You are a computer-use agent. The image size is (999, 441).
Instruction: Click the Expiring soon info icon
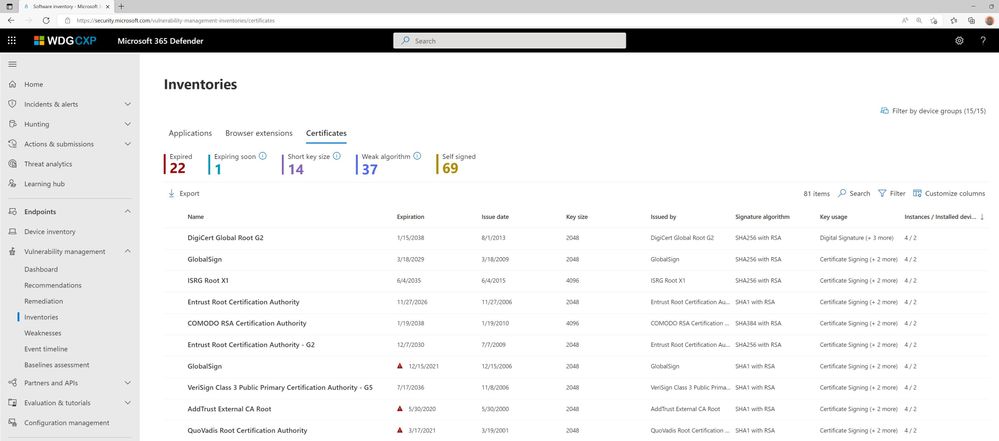[262, 155]
